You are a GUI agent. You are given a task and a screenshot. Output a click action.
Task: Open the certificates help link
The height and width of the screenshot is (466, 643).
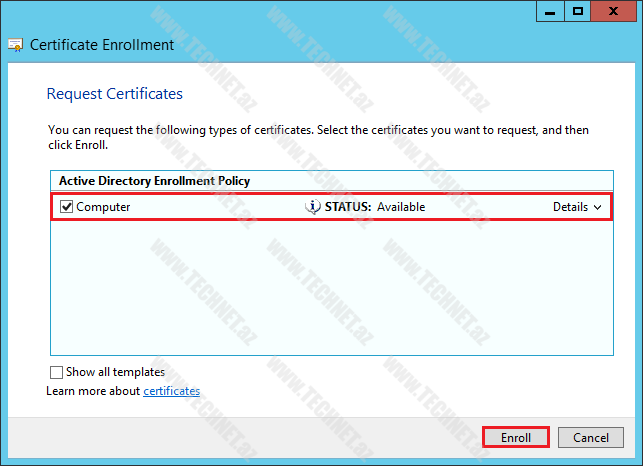click(x=171, y=391)
